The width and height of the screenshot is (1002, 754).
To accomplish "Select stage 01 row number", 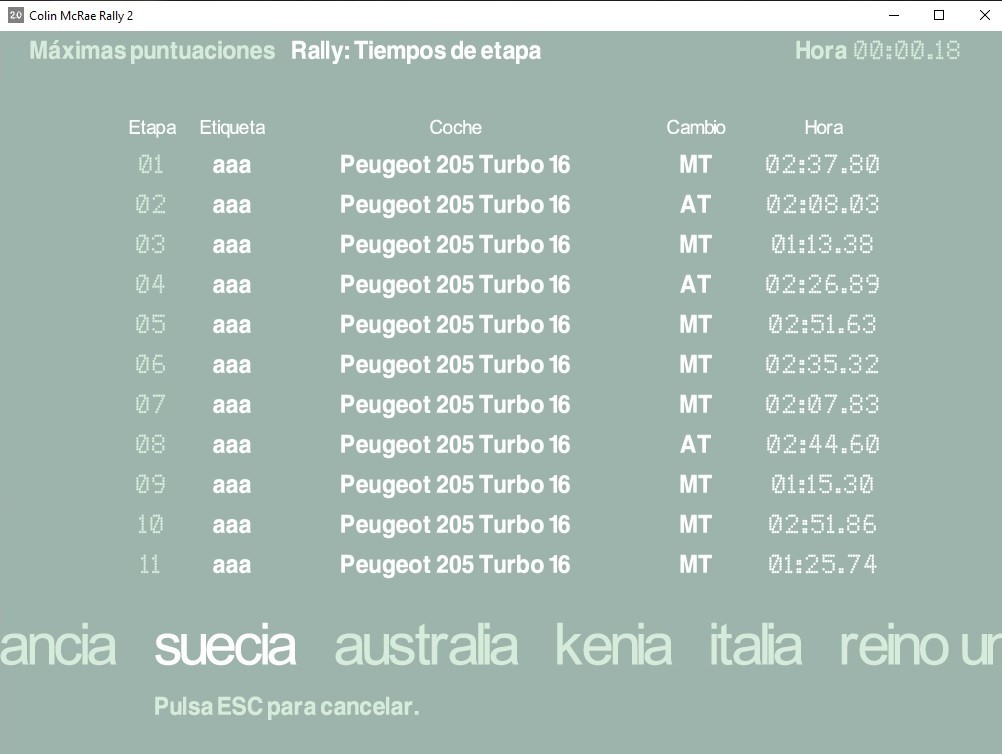I will [x=151, y=165].
